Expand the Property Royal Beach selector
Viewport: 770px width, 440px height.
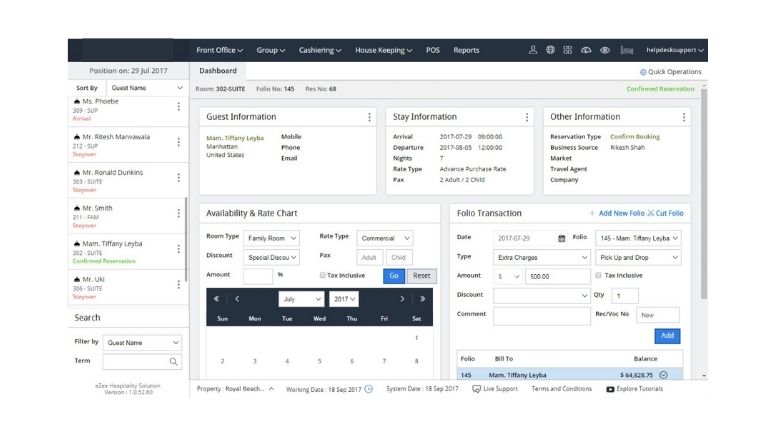click(235, 388)
